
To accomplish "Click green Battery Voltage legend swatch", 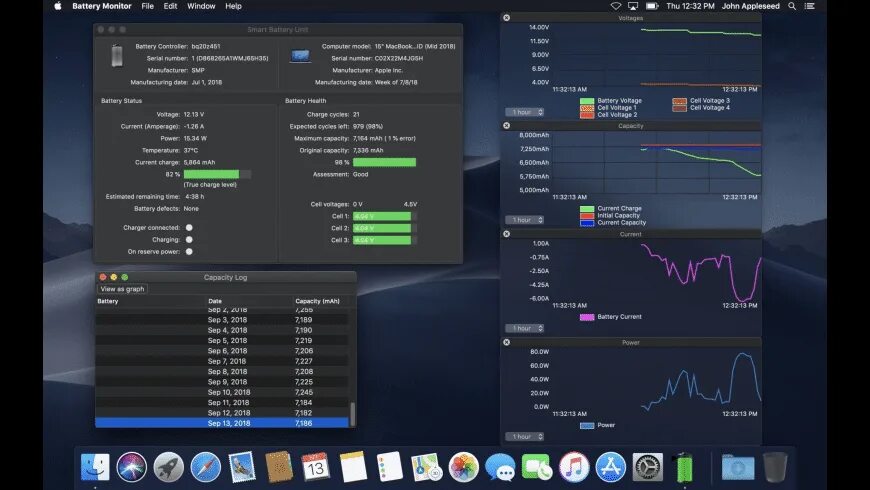I will click(587, 101).
